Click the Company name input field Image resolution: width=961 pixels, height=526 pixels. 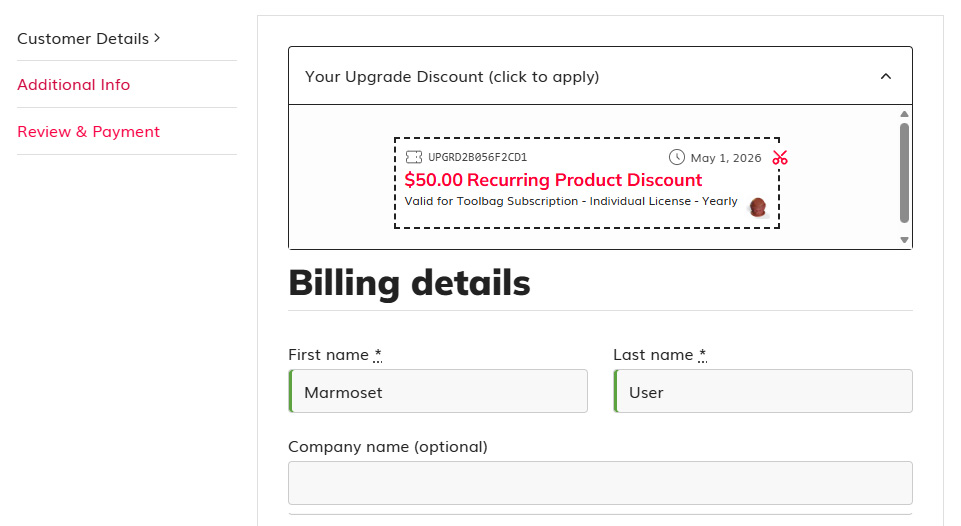point(600,483)
